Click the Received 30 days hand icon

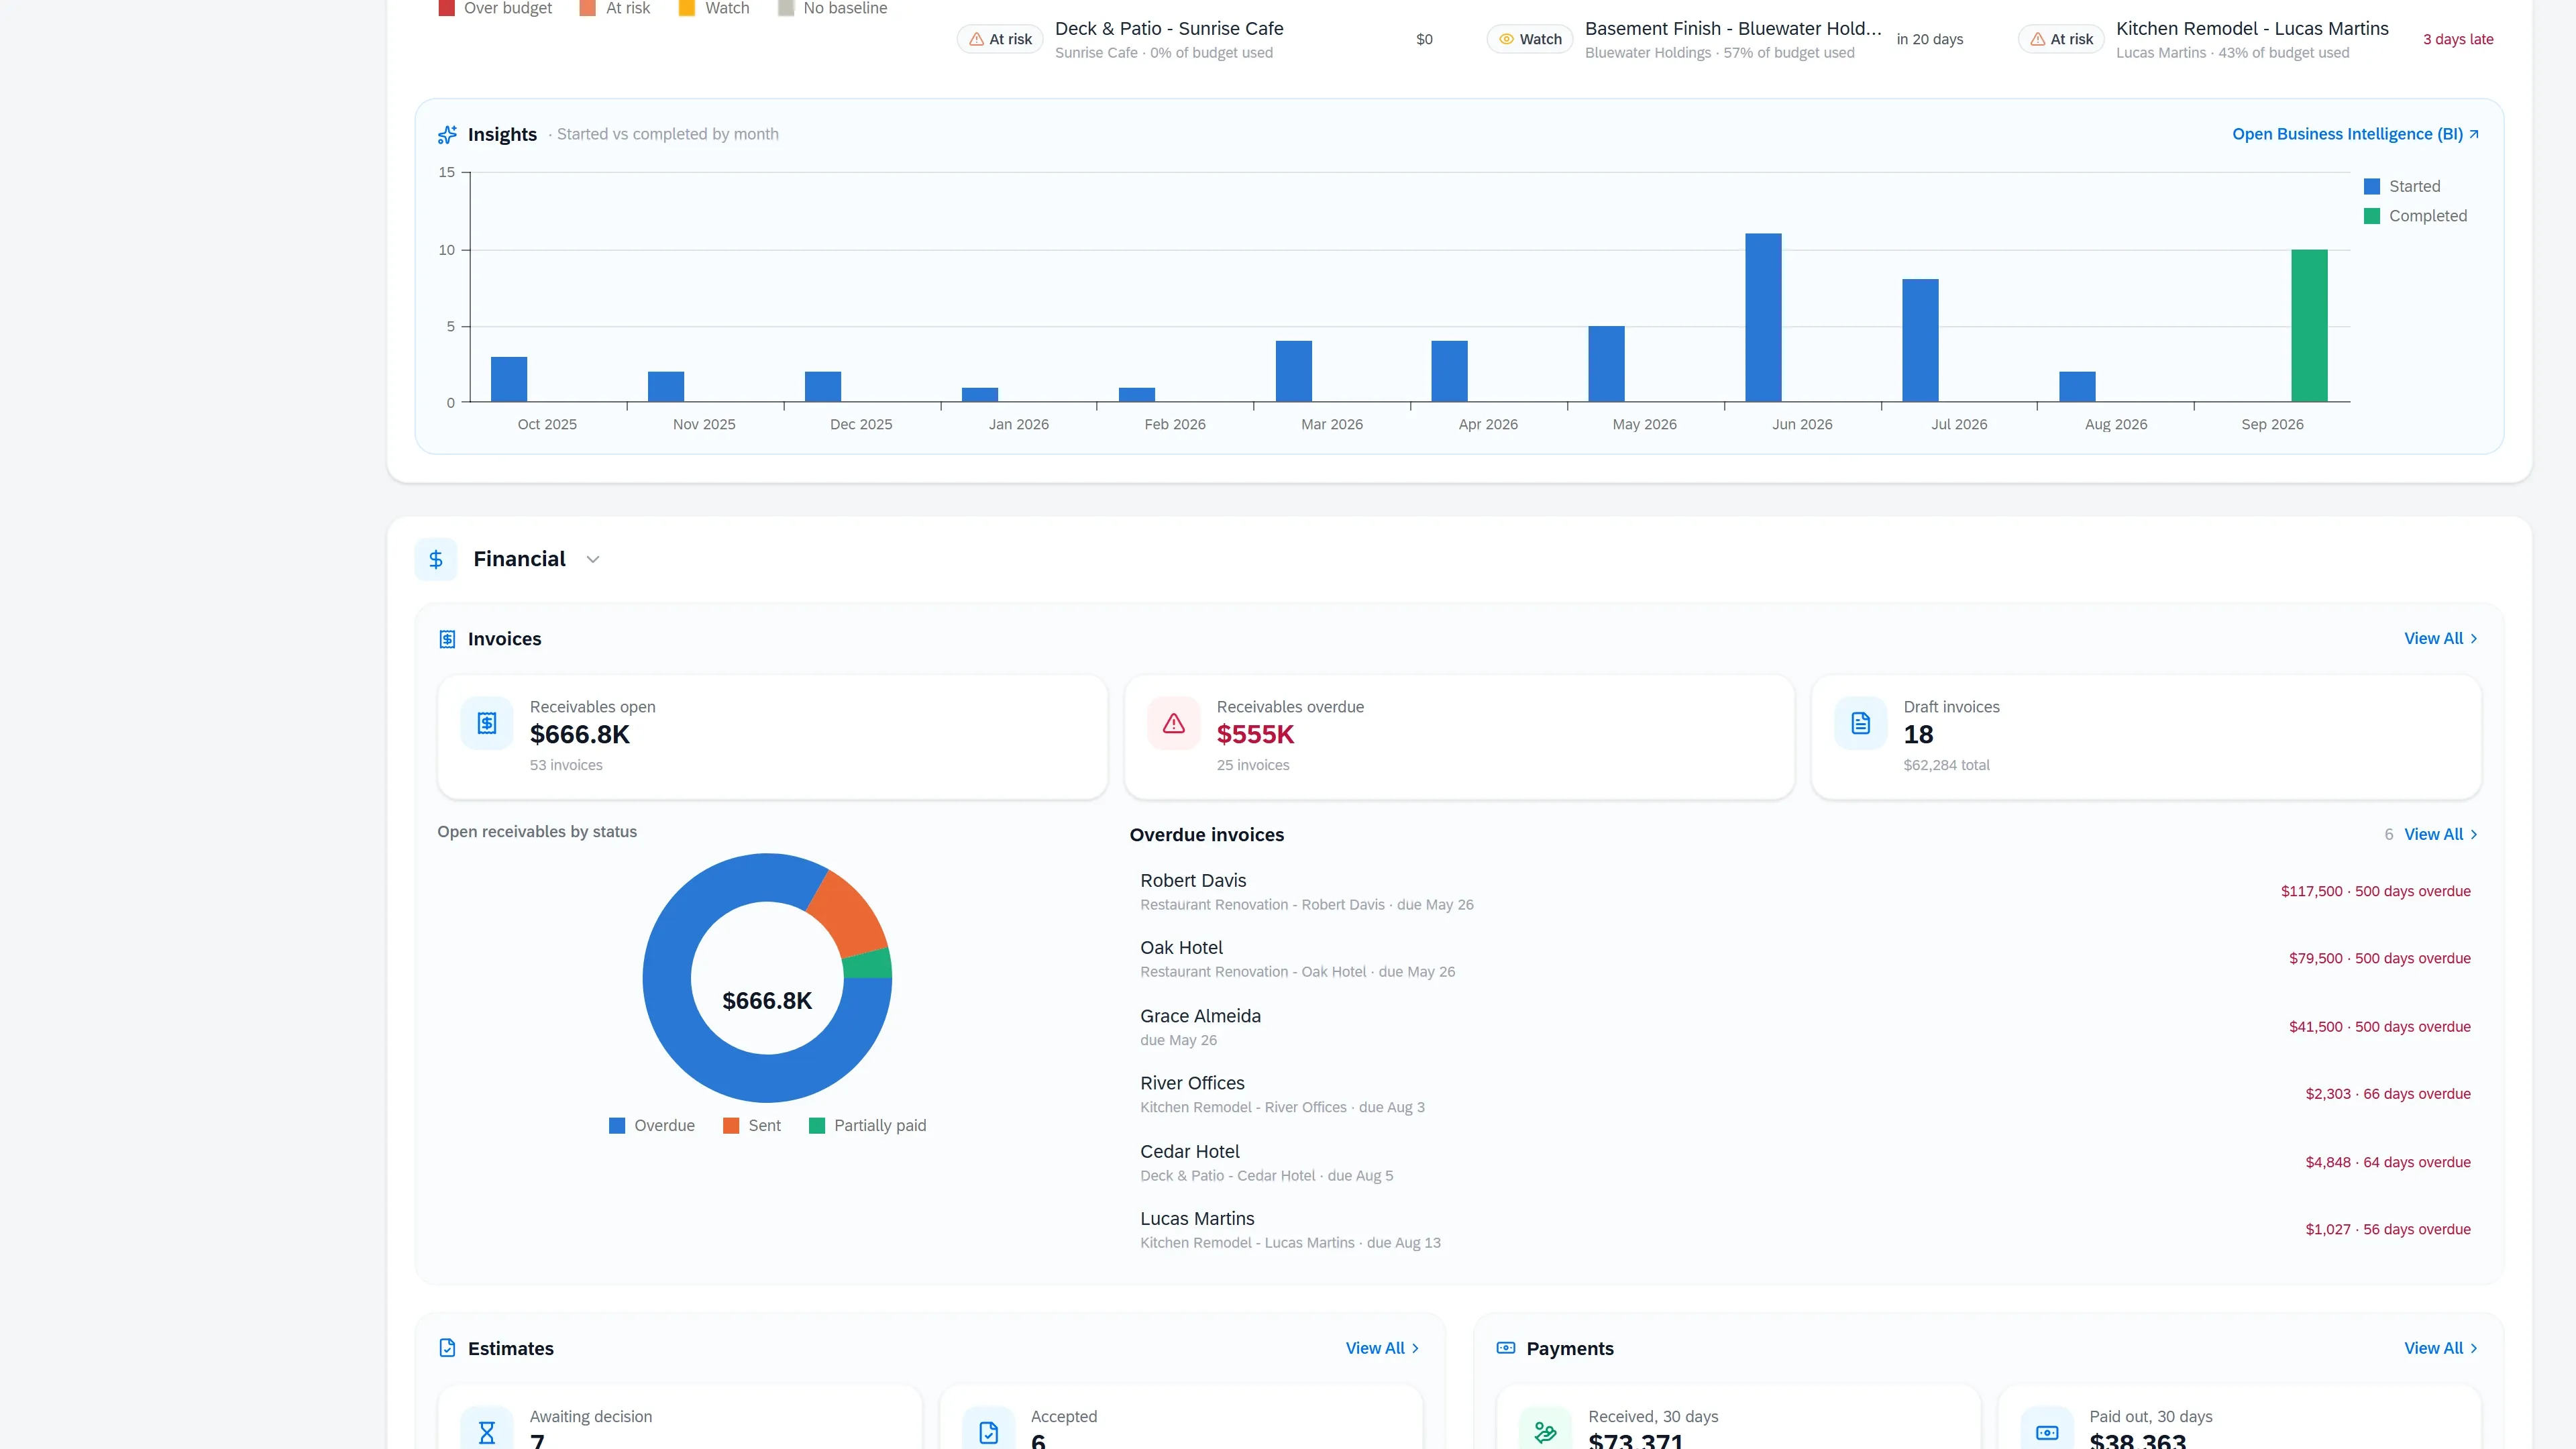point(1545,1432)
